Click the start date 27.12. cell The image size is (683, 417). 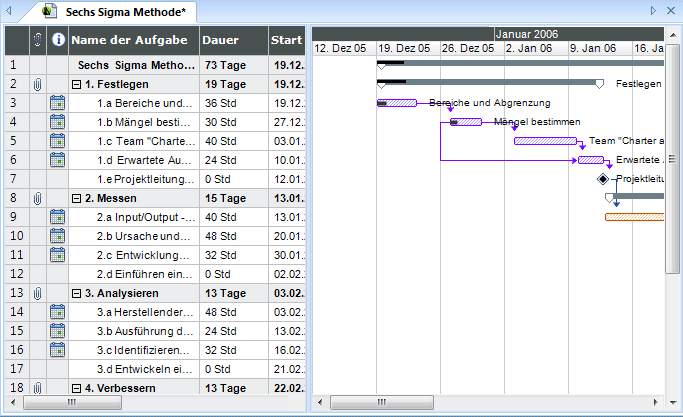tap(287, 122)
